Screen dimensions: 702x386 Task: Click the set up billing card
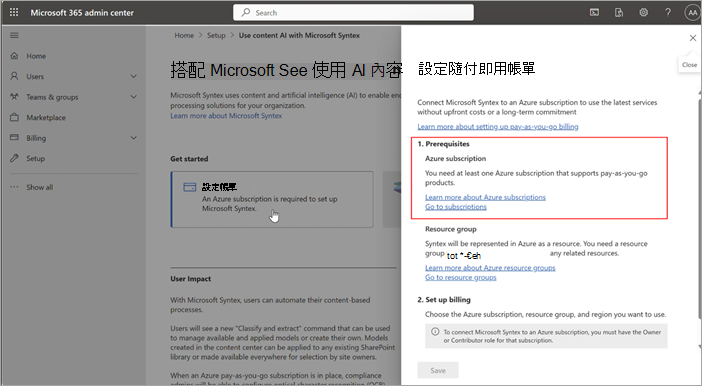(x=272, y=199)
